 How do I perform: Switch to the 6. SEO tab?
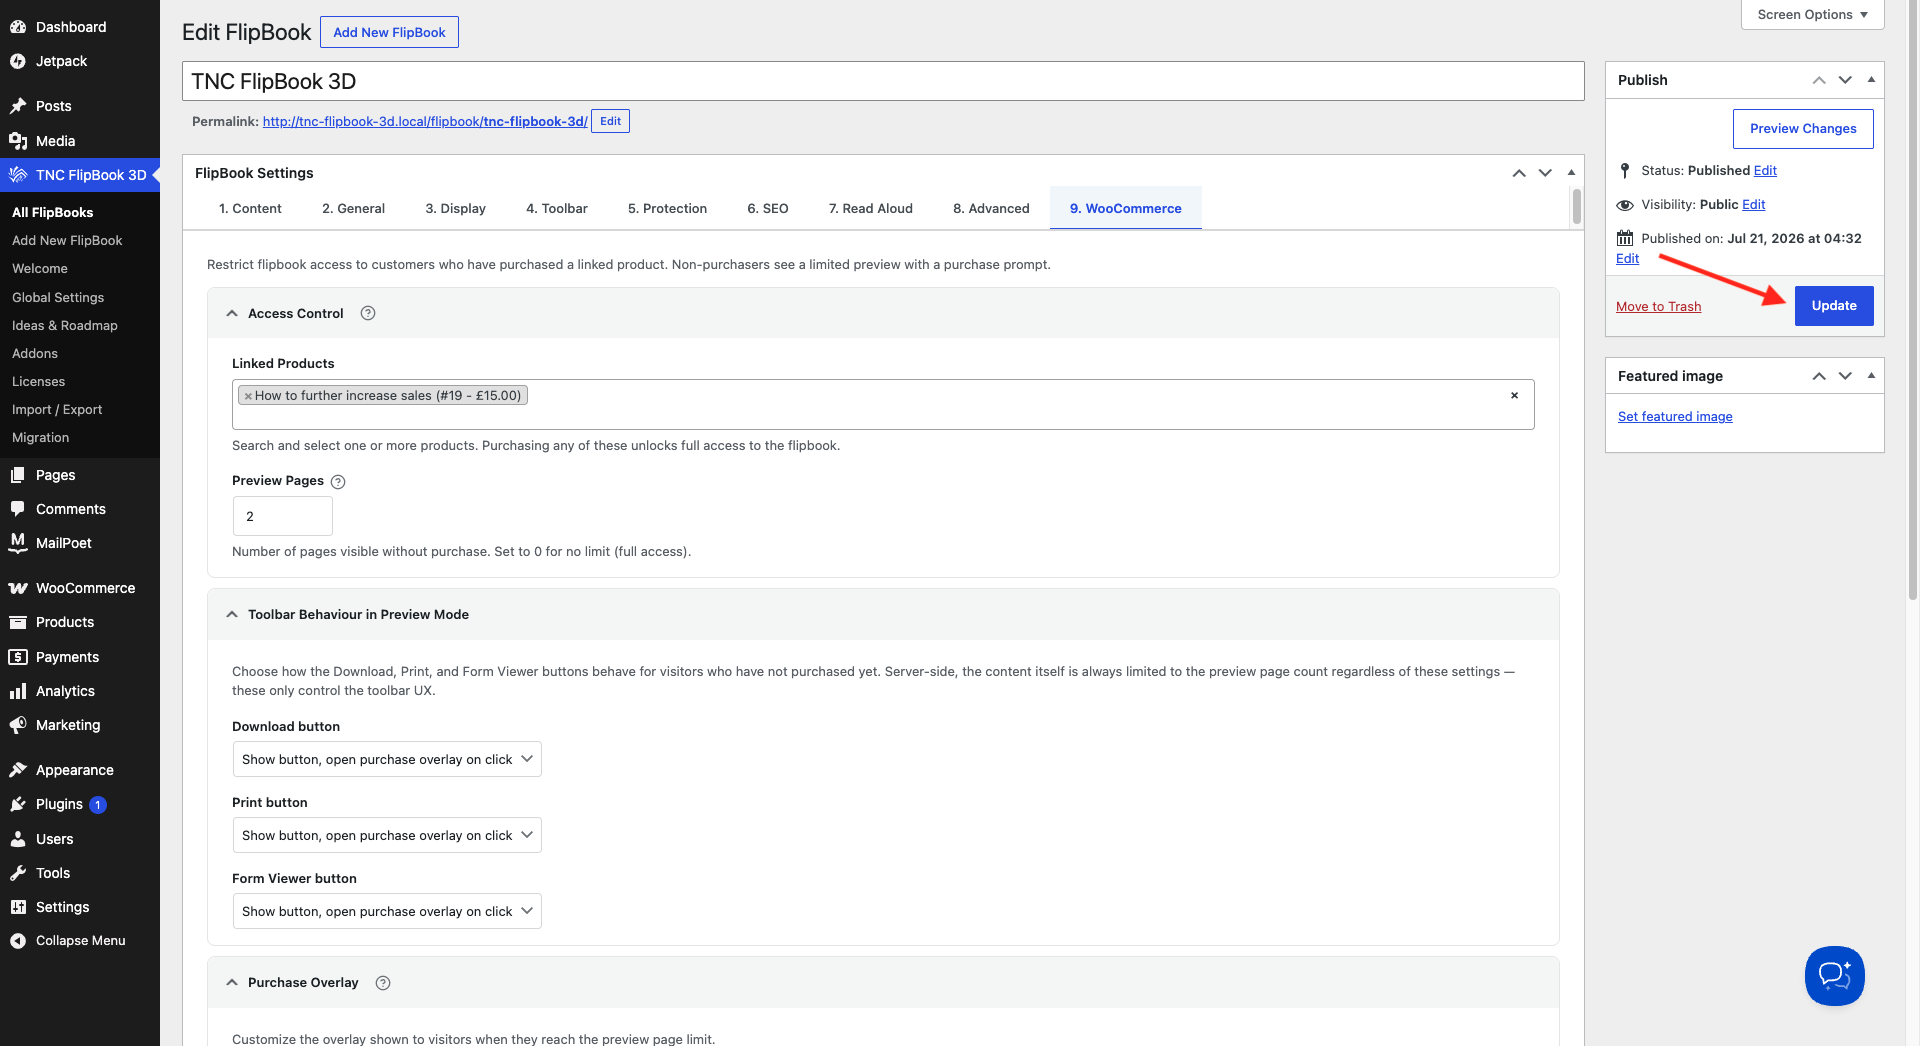[768, 208]
